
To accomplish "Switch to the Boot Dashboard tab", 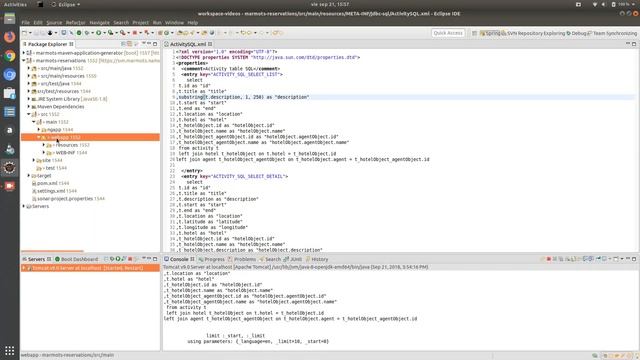I will click(76, 259).
